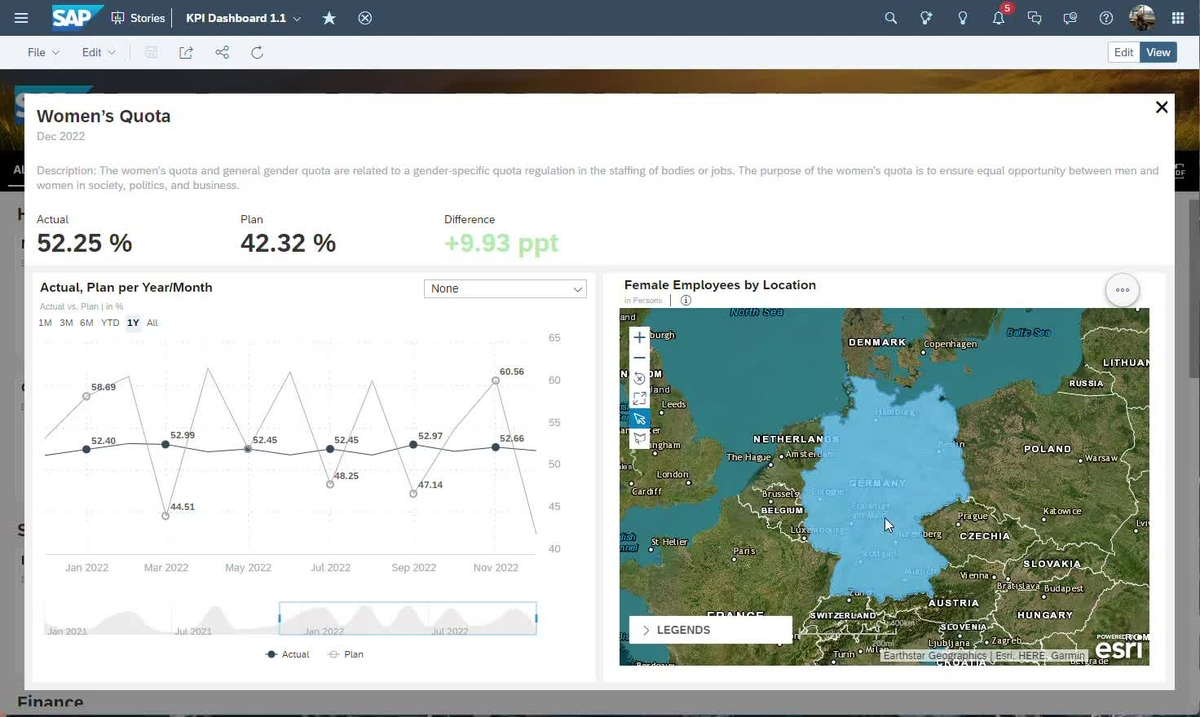
Task: Reset the map orientation
Action: 639,378
